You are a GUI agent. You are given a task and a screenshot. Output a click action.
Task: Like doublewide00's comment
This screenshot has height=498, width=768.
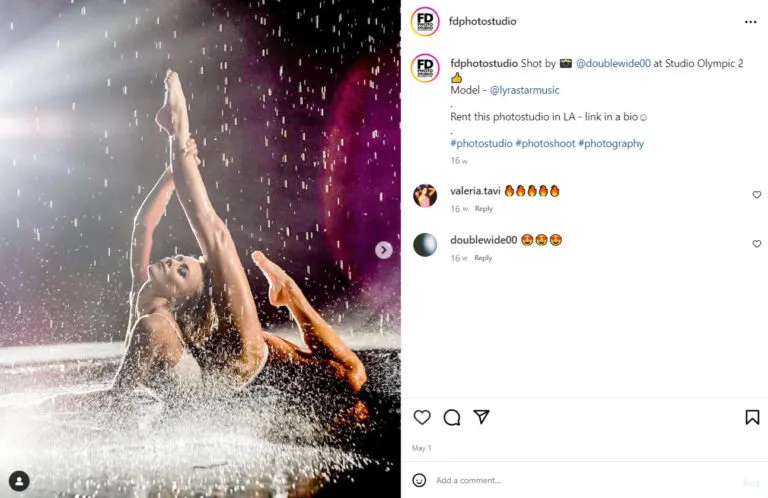pos(756,244)
